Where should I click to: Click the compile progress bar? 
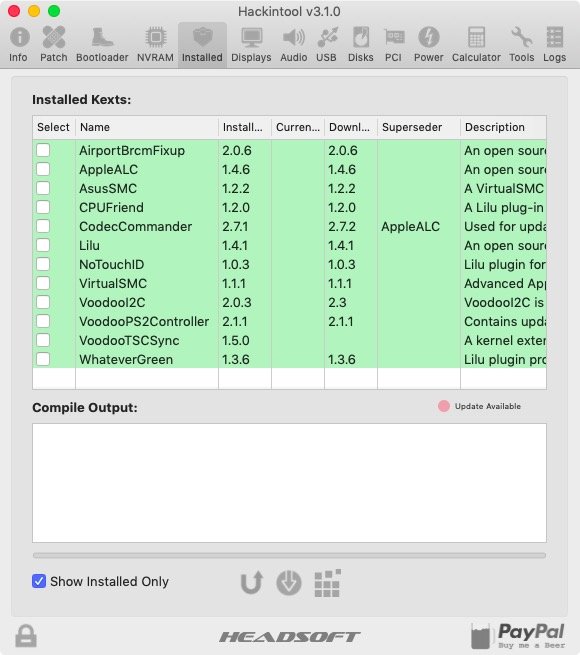tap(289, 556)
